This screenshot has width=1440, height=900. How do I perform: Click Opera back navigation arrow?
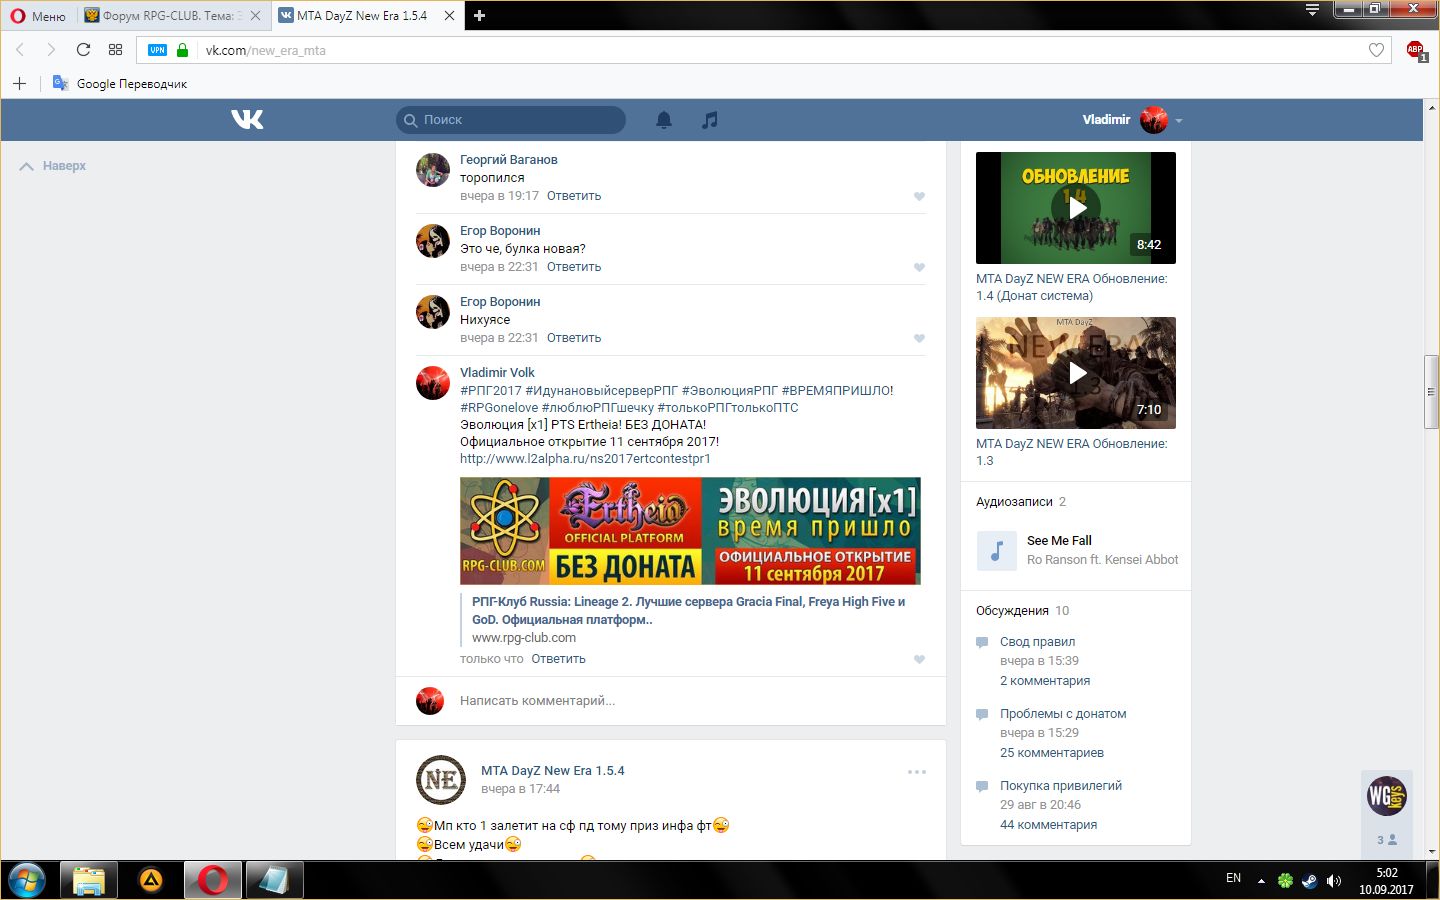pos(20,50)
